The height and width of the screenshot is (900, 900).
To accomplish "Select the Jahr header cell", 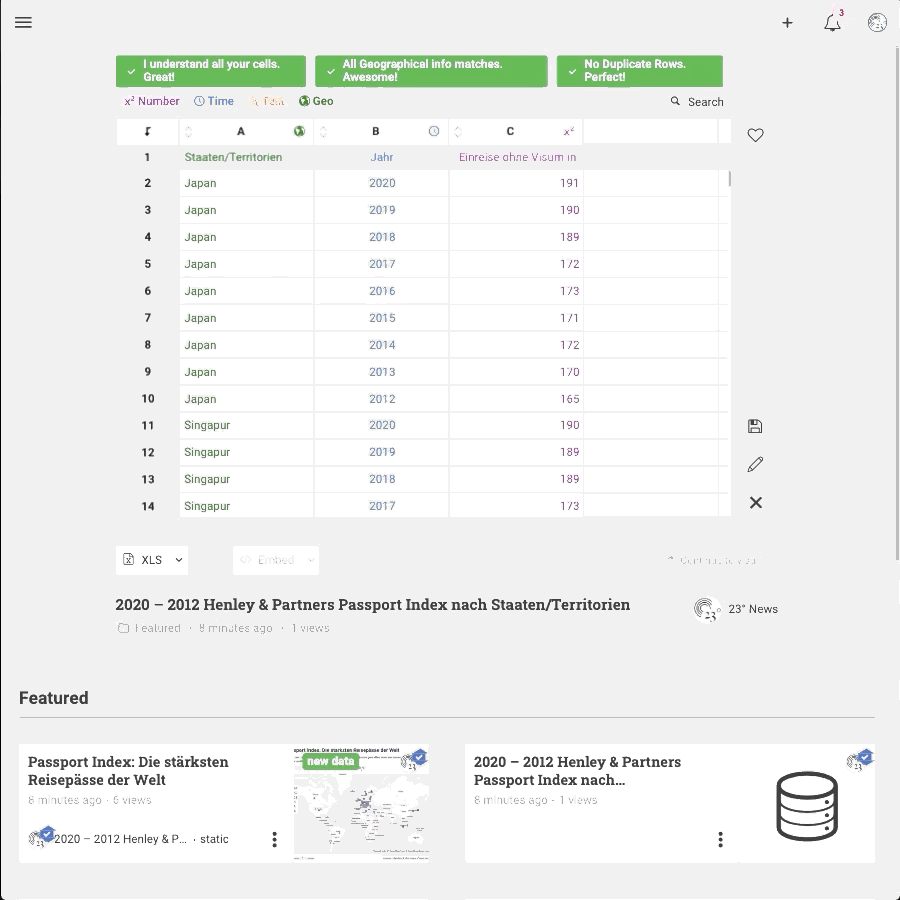I will 381,157.
